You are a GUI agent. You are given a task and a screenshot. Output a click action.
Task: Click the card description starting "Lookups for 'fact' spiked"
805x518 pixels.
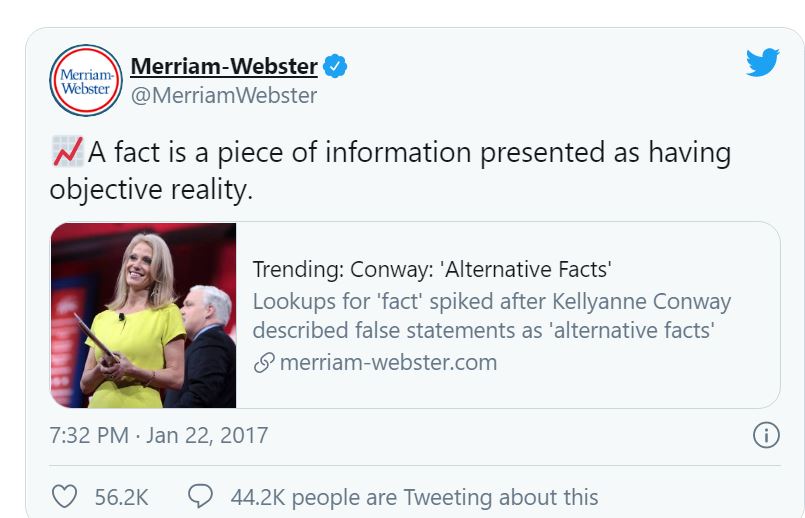(491, 301)
